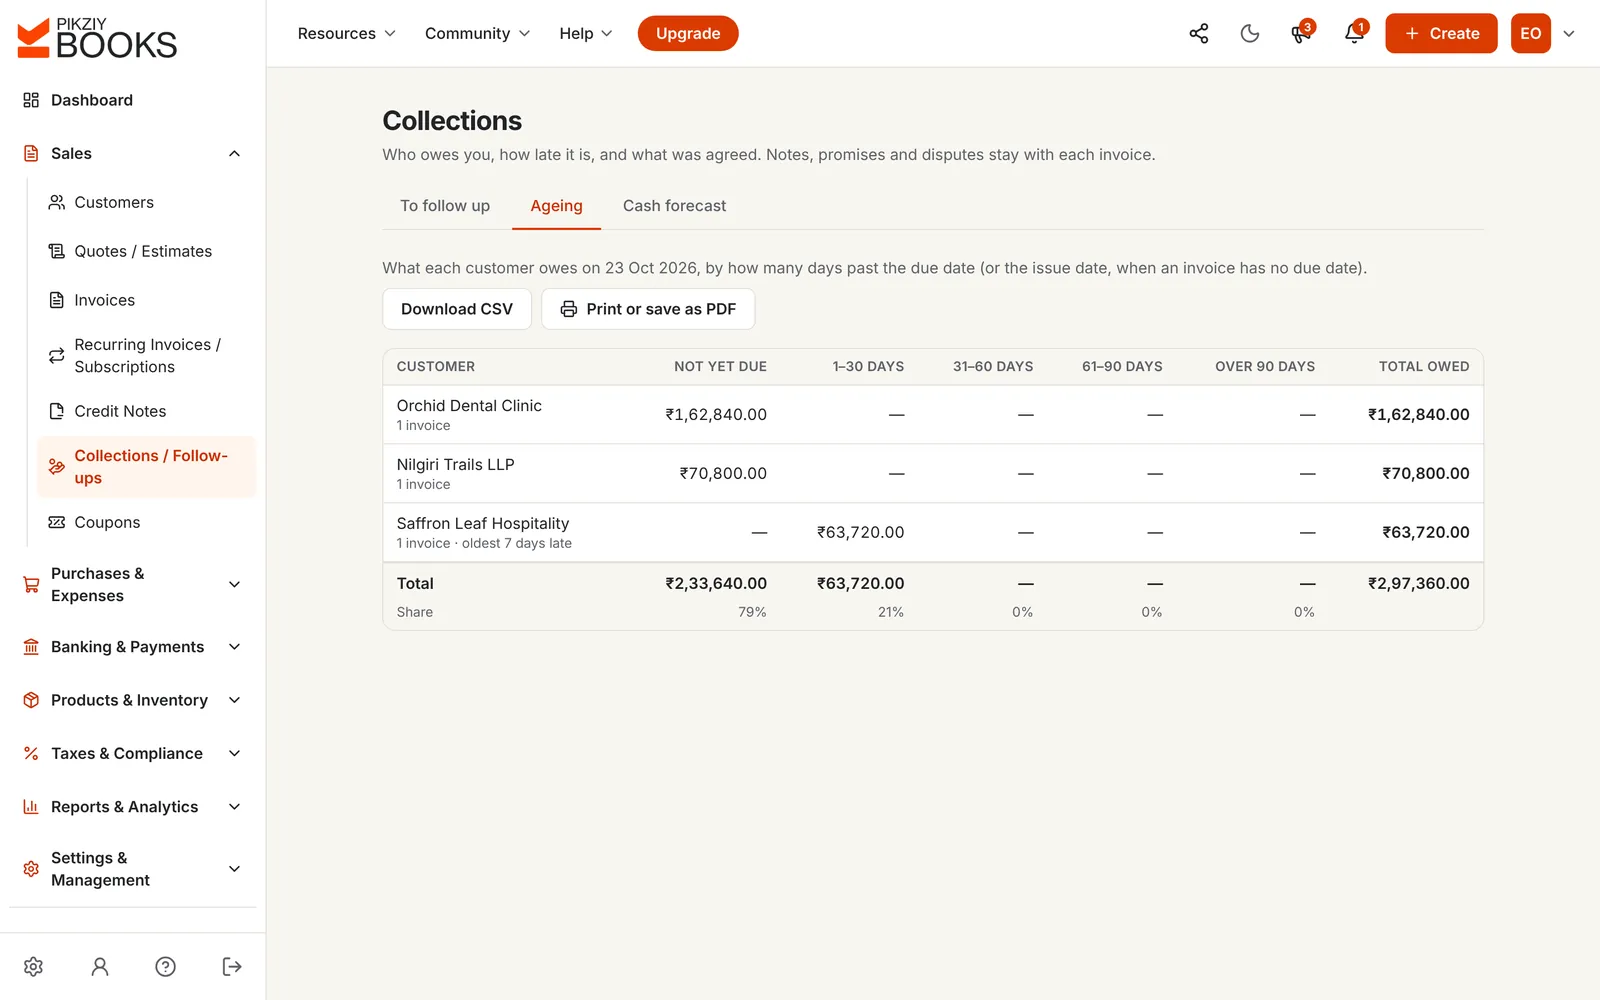Screen dimensions: 1600x1000
Task: Open the user profile icon in the sidebar footer
Action: pyautogui.click(x=100, y=966)
